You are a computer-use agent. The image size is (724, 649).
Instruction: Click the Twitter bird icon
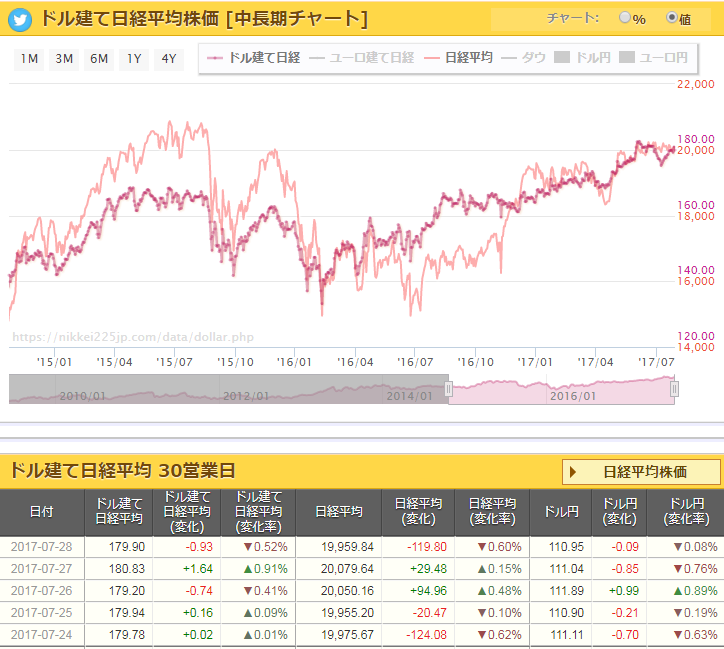click(x=21, y=19)
